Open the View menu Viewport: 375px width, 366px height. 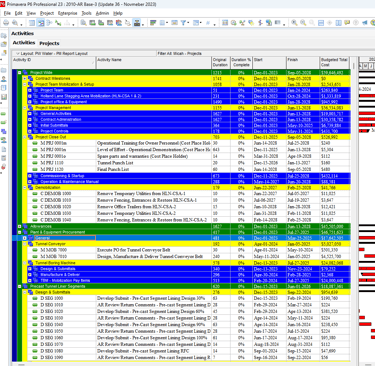(x=31, y=13)
